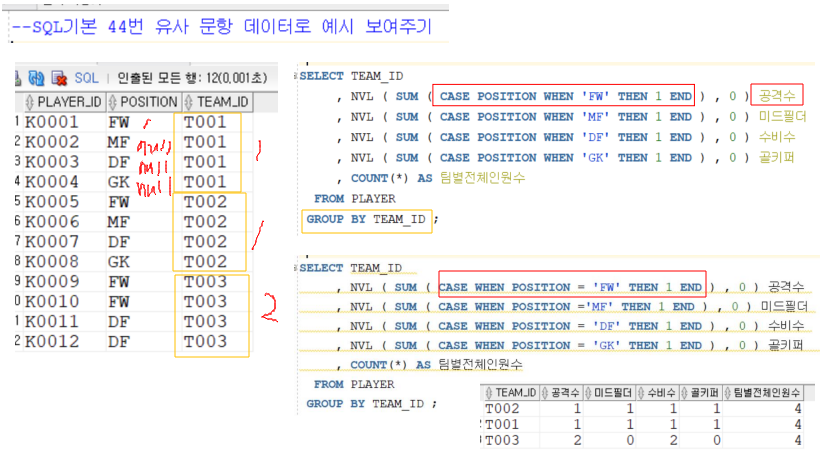
Task: Click the 골키퍼 alias in second query
Action: click(x=785, y=345)
